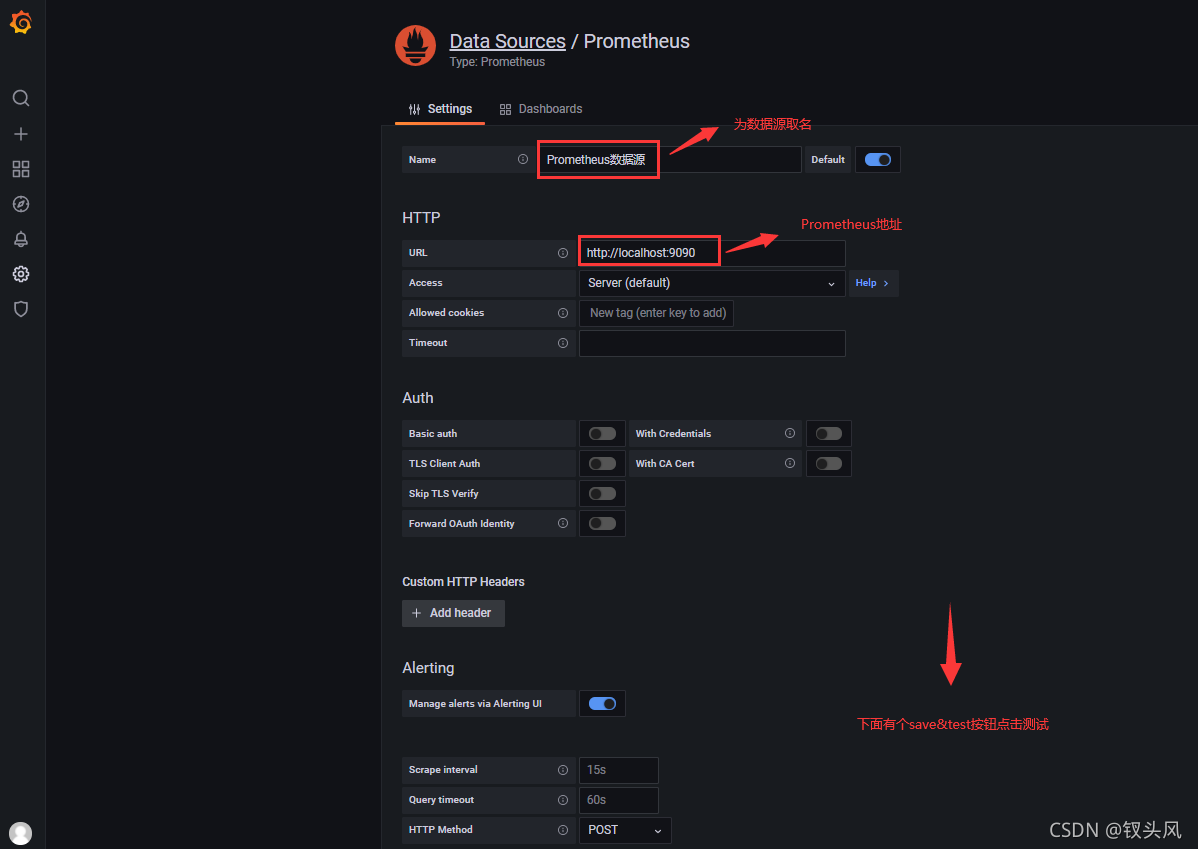The height and width of the screenshot is (849, 1198).
Task: Show info tooltip for HTTP Method
Action: pyautogui.click(x=563, y=830)
